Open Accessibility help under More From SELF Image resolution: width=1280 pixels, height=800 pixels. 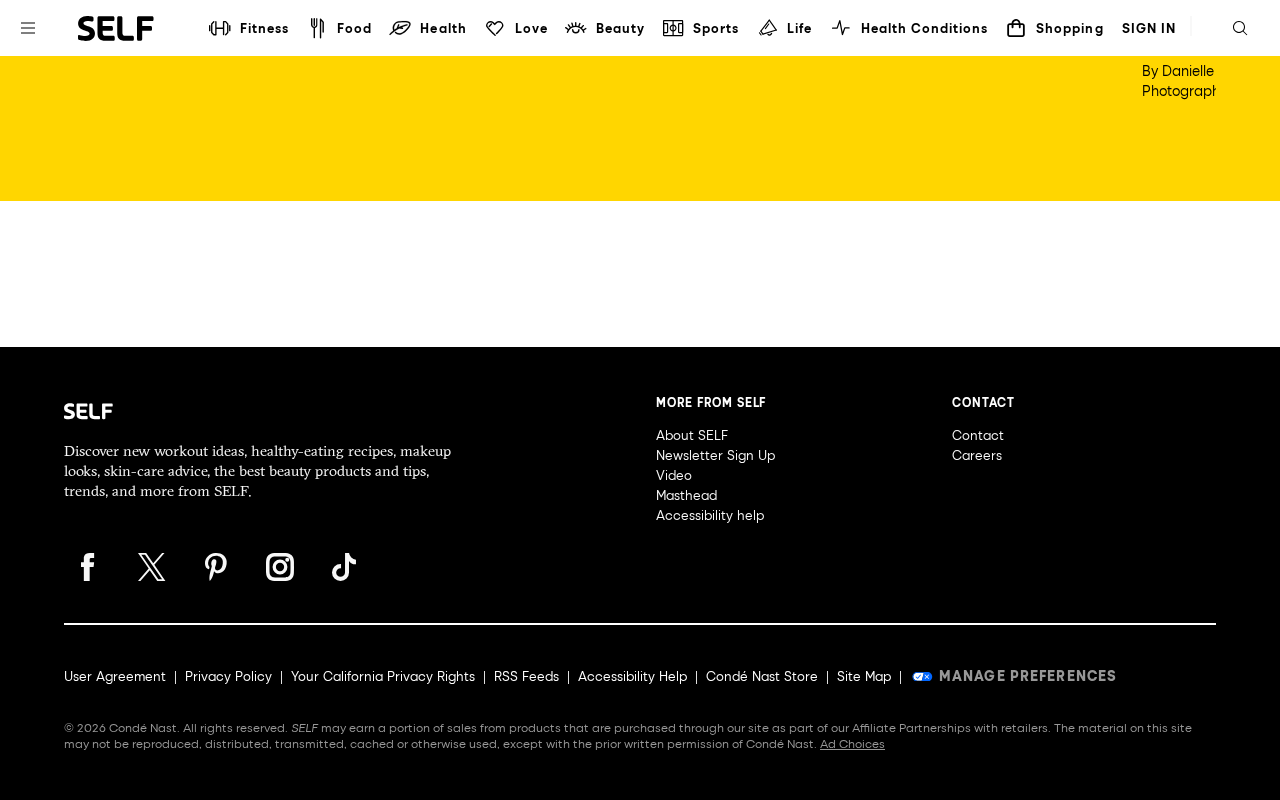710,516
